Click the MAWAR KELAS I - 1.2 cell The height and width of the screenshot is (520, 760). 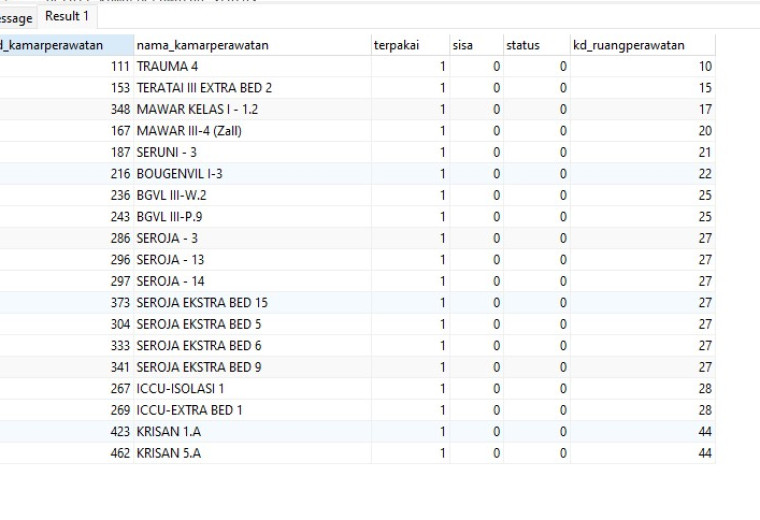pyautogui.click(x=252, y=109)
